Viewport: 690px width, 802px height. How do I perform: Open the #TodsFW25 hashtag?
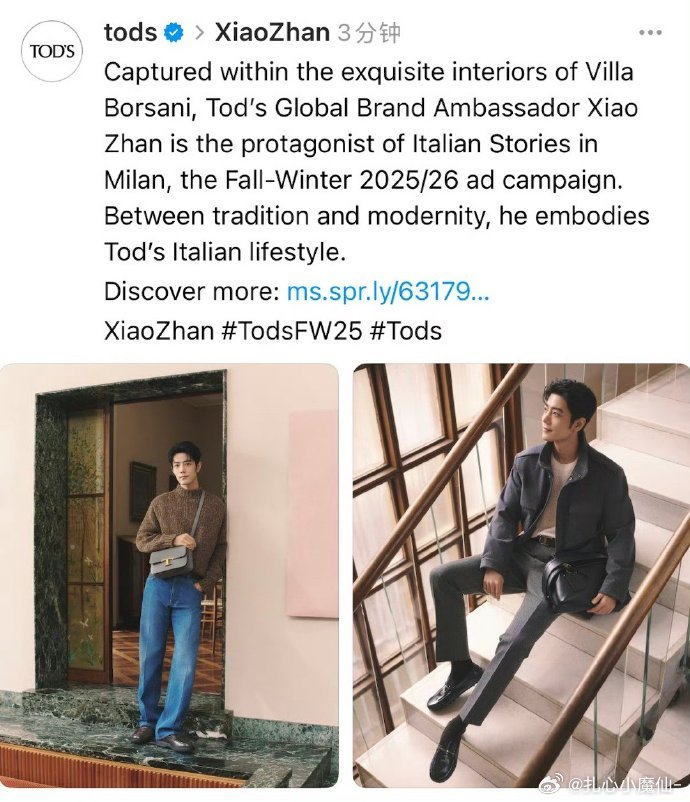pyautogui.click(x=292, y=330)
